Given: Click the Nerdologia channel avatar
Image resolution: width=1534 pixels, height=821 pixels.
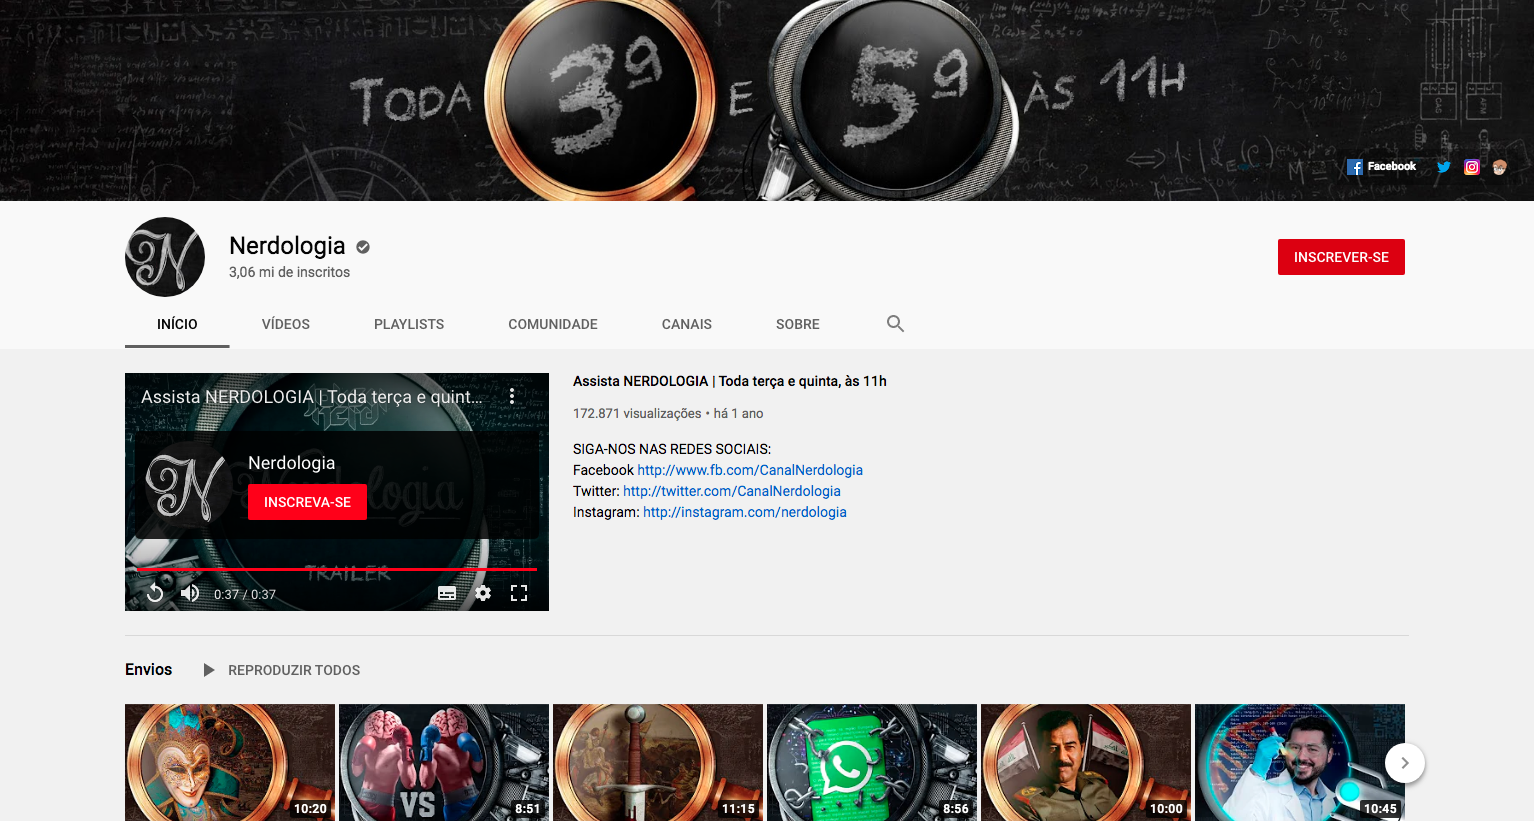Looking at the screenshot, I should [165, 257].
